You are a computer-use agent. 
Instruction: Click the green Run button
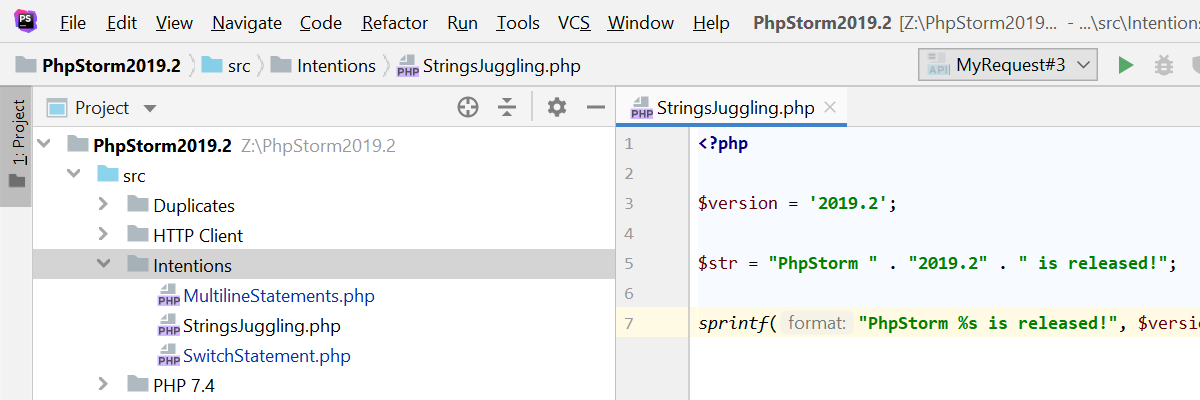(x=1126, y=66)
